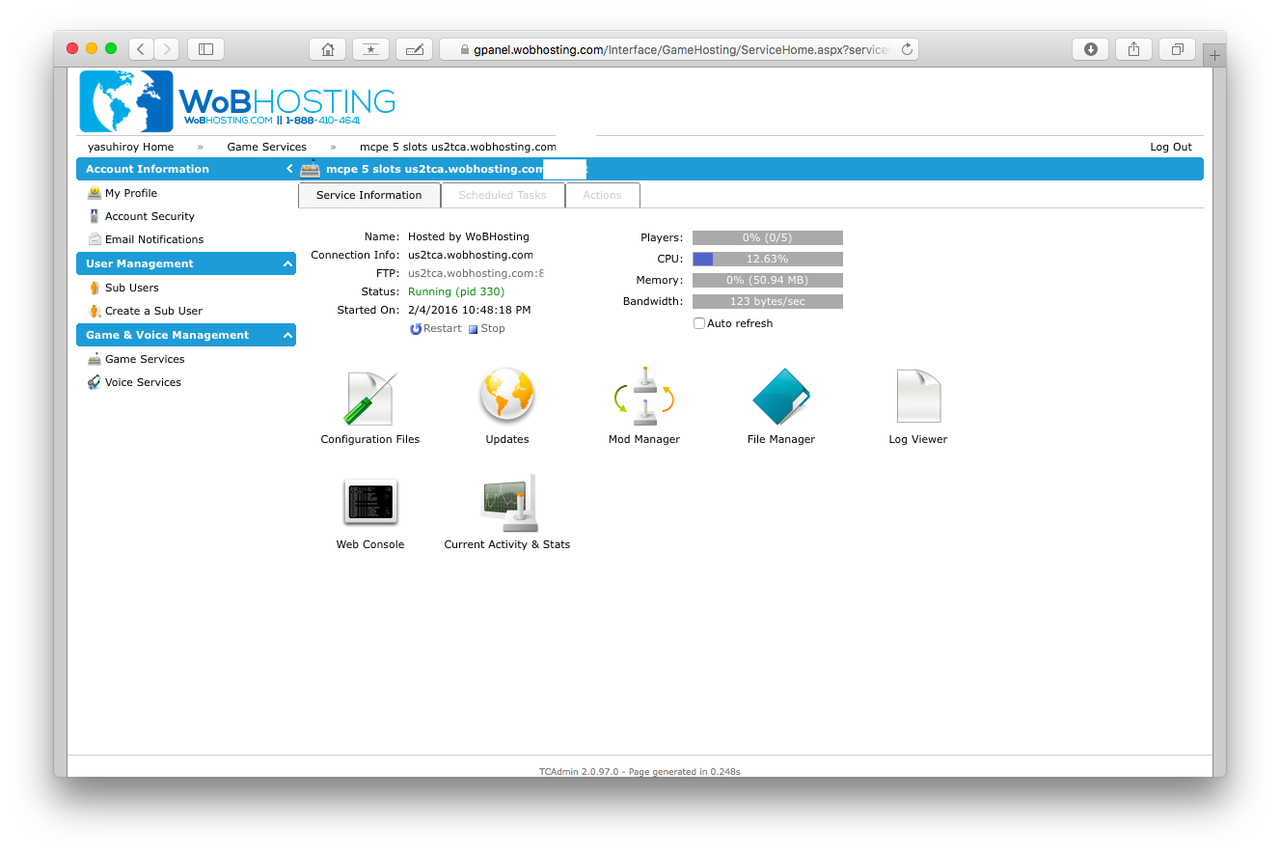Select the Service Information tab
The image size is (1280, 854).
(x=369, y=195)
